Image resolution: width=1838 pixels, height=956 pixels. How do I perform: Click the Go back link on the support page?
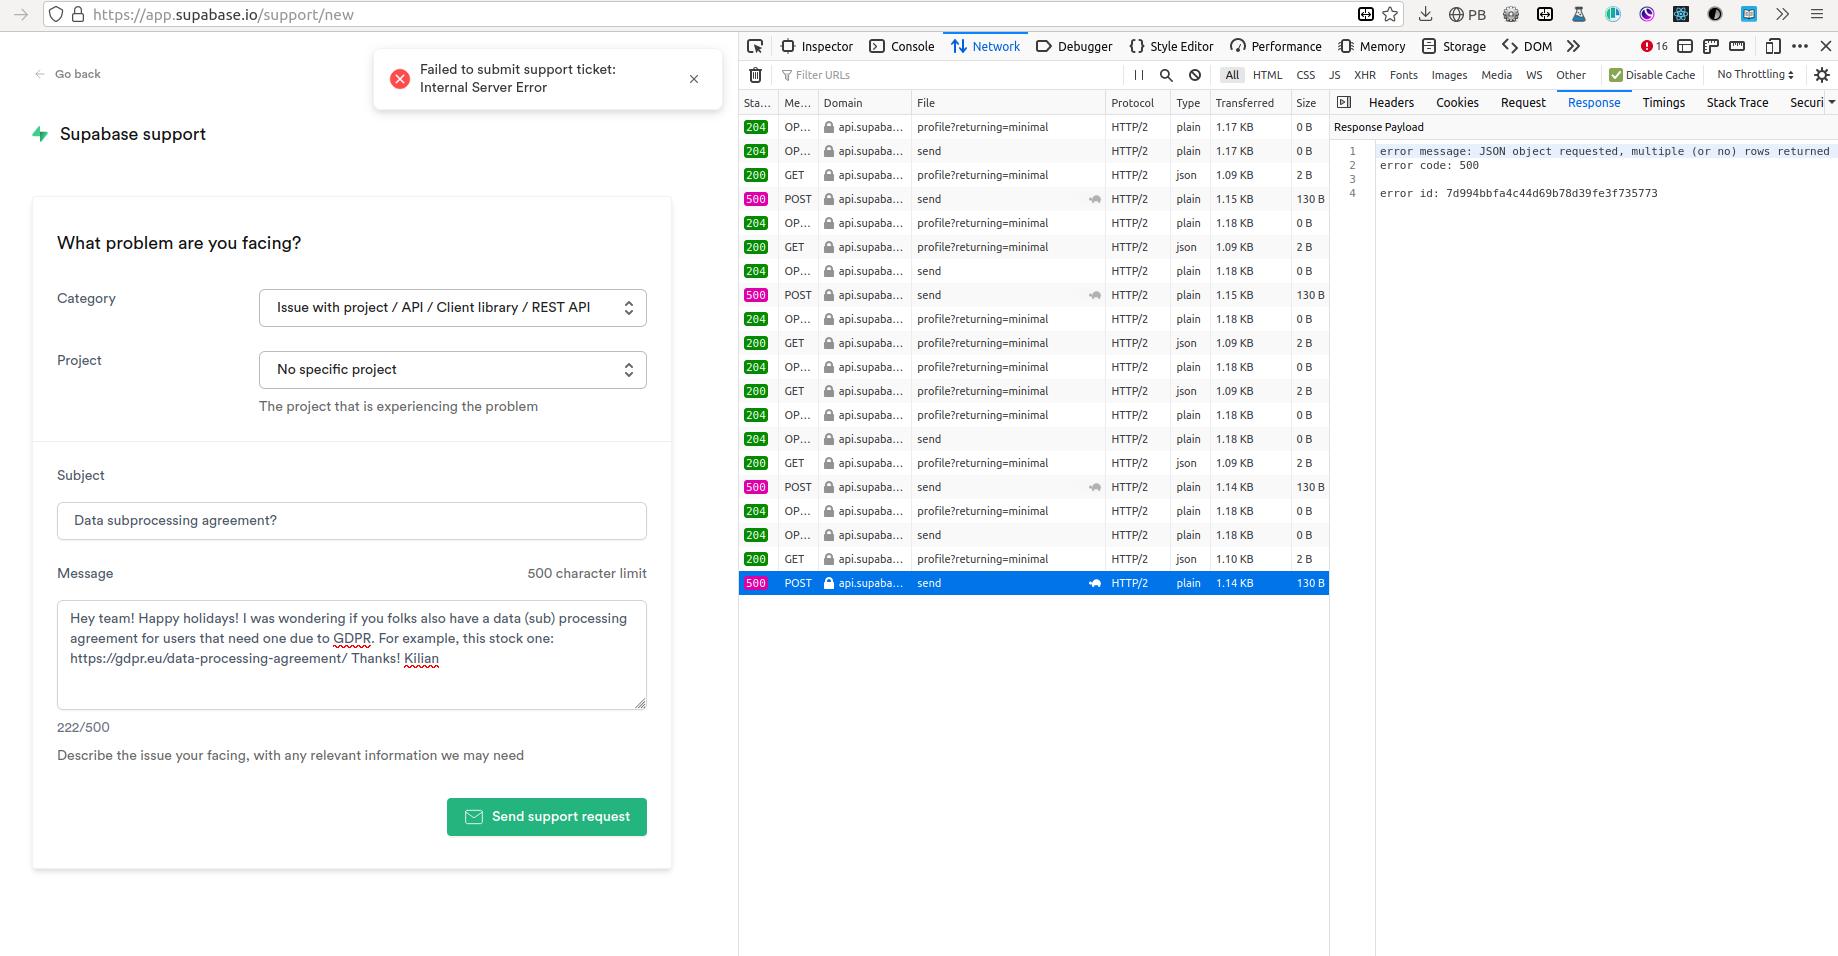point(67,73)
